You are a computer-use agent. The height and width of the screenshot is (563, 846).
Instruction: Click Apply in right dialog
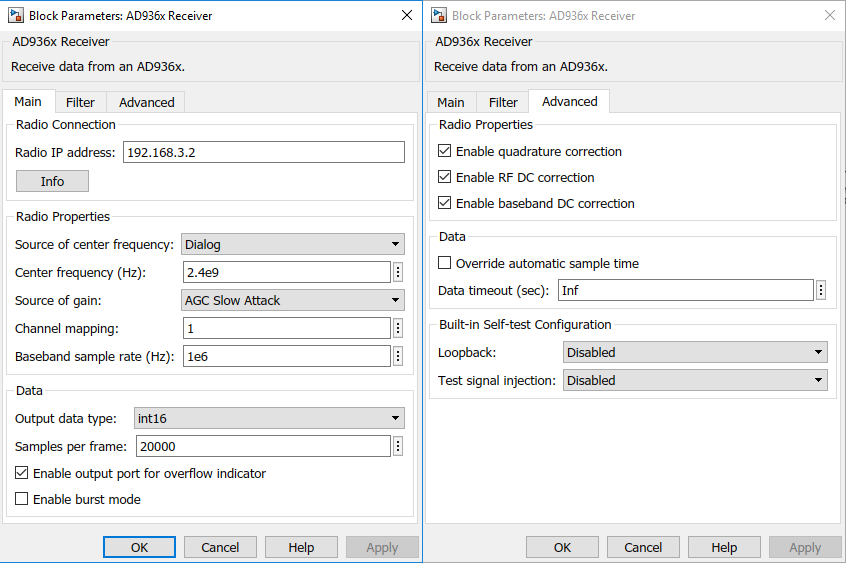pyautogui.click(x=805, y=547)
